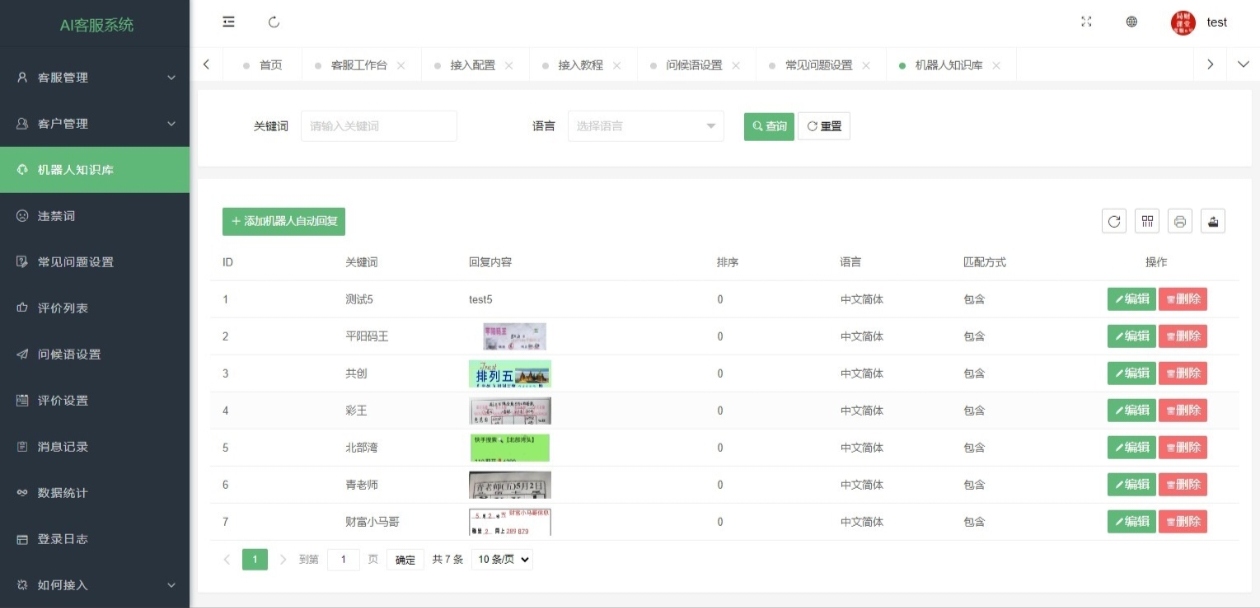Click 添加机器人自动回复 button
Screen dimensions: 1260x608
coord(284,221)
